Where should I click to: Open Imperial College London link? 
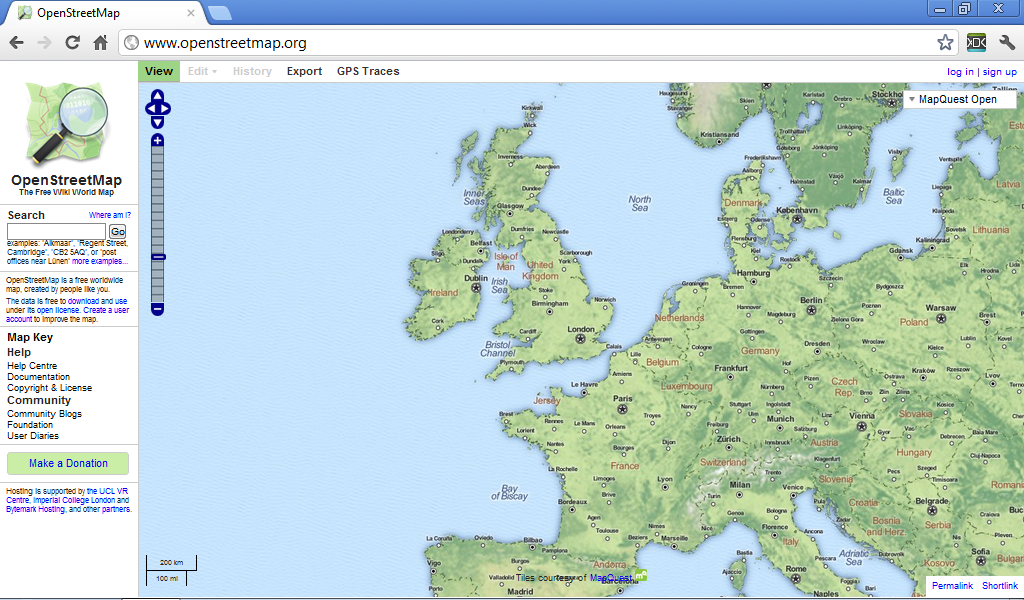coord(74,500)
